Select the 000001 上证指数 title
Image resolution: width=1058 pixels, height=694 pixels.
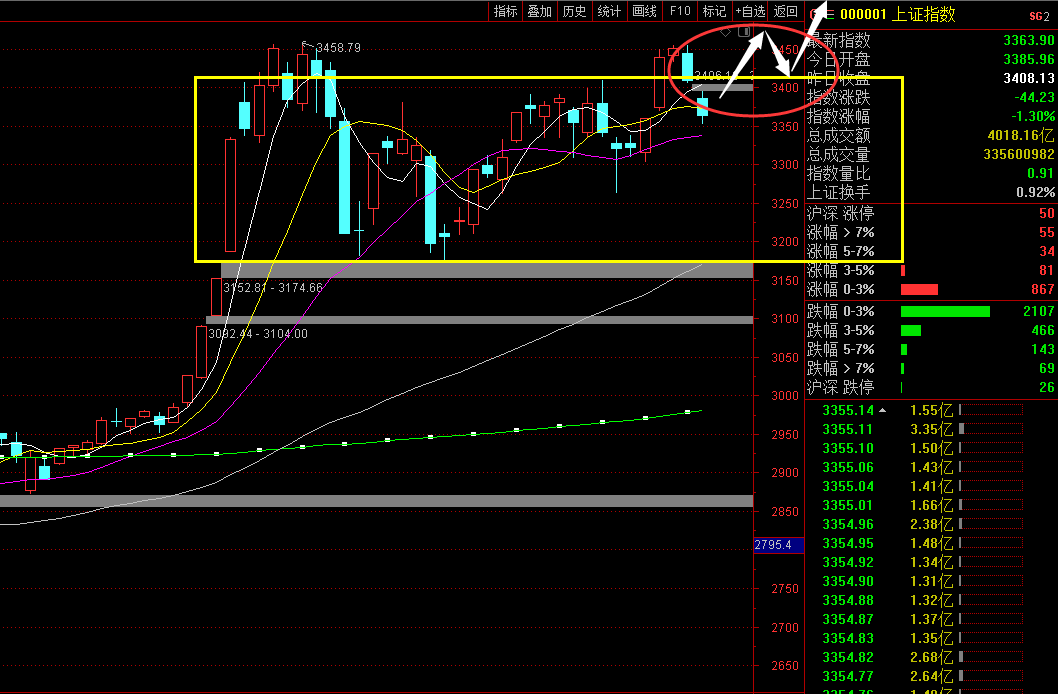(897, 14)
